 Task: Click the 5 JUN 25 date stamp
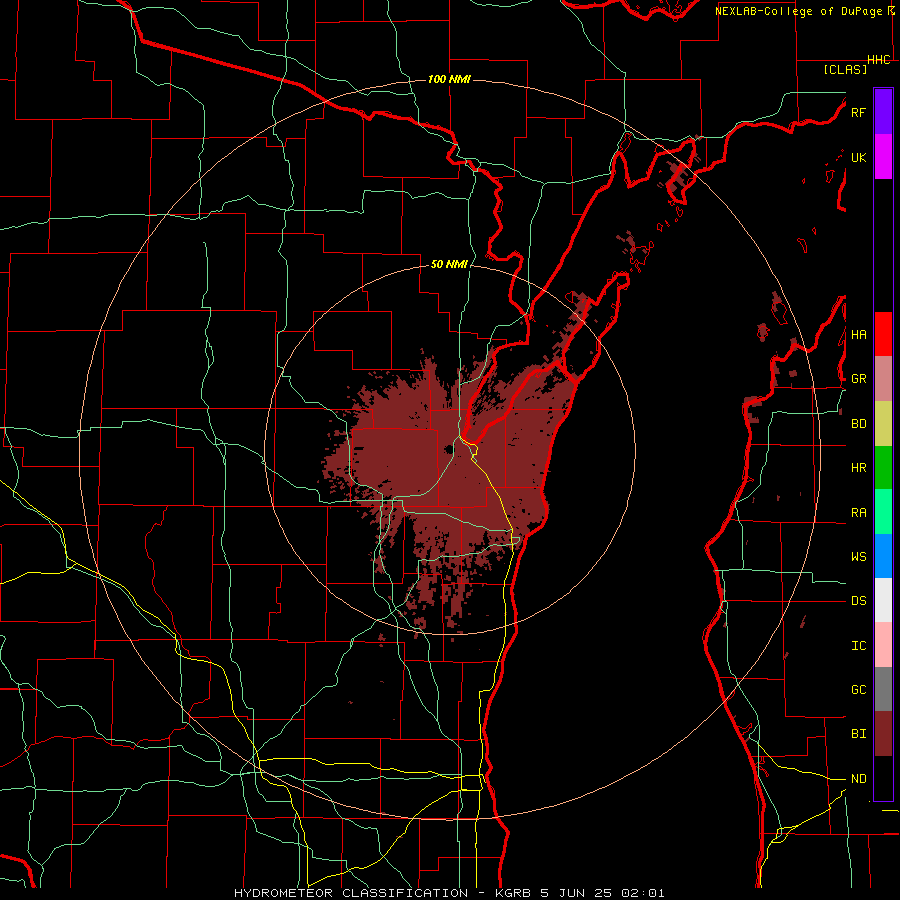578,893
